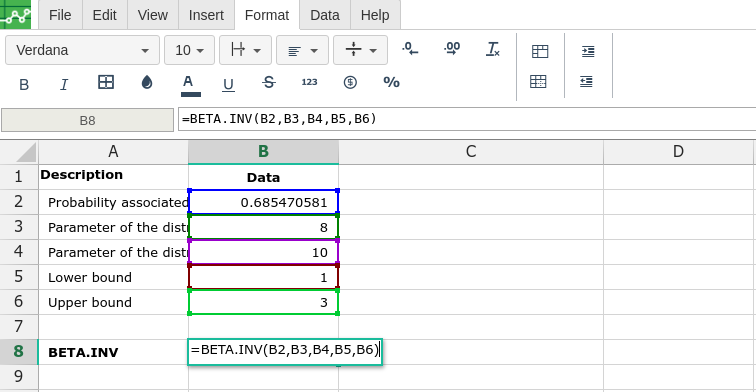Toggle bold formatting
Viewport: 756px width, 392px height.
pyautogui.click(x=24, y=84)
